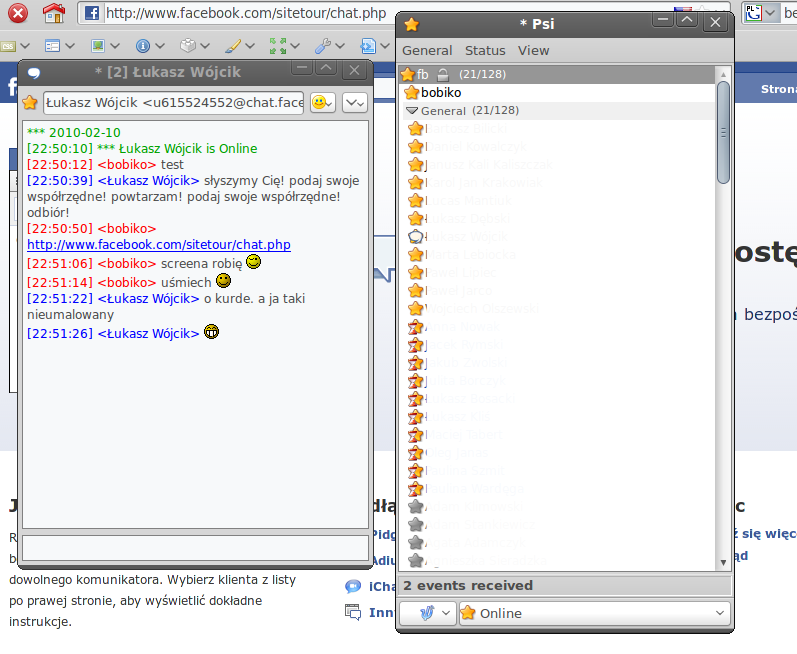Open the General menu in Psi
Viewport: 797px width, 654px height.
(x=427, y=50)
